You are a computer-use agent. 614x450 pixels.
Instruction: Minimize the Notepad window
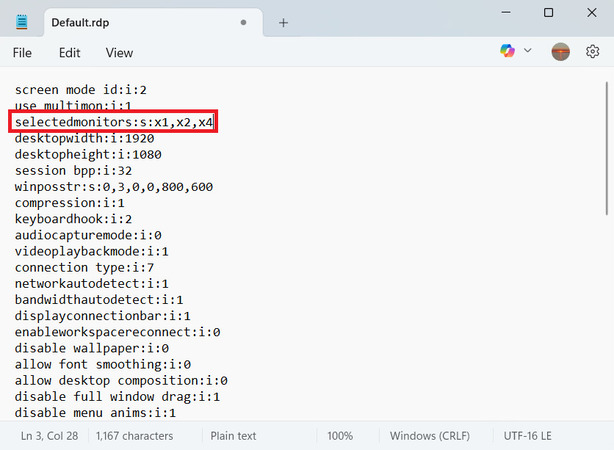pos(506,13)
